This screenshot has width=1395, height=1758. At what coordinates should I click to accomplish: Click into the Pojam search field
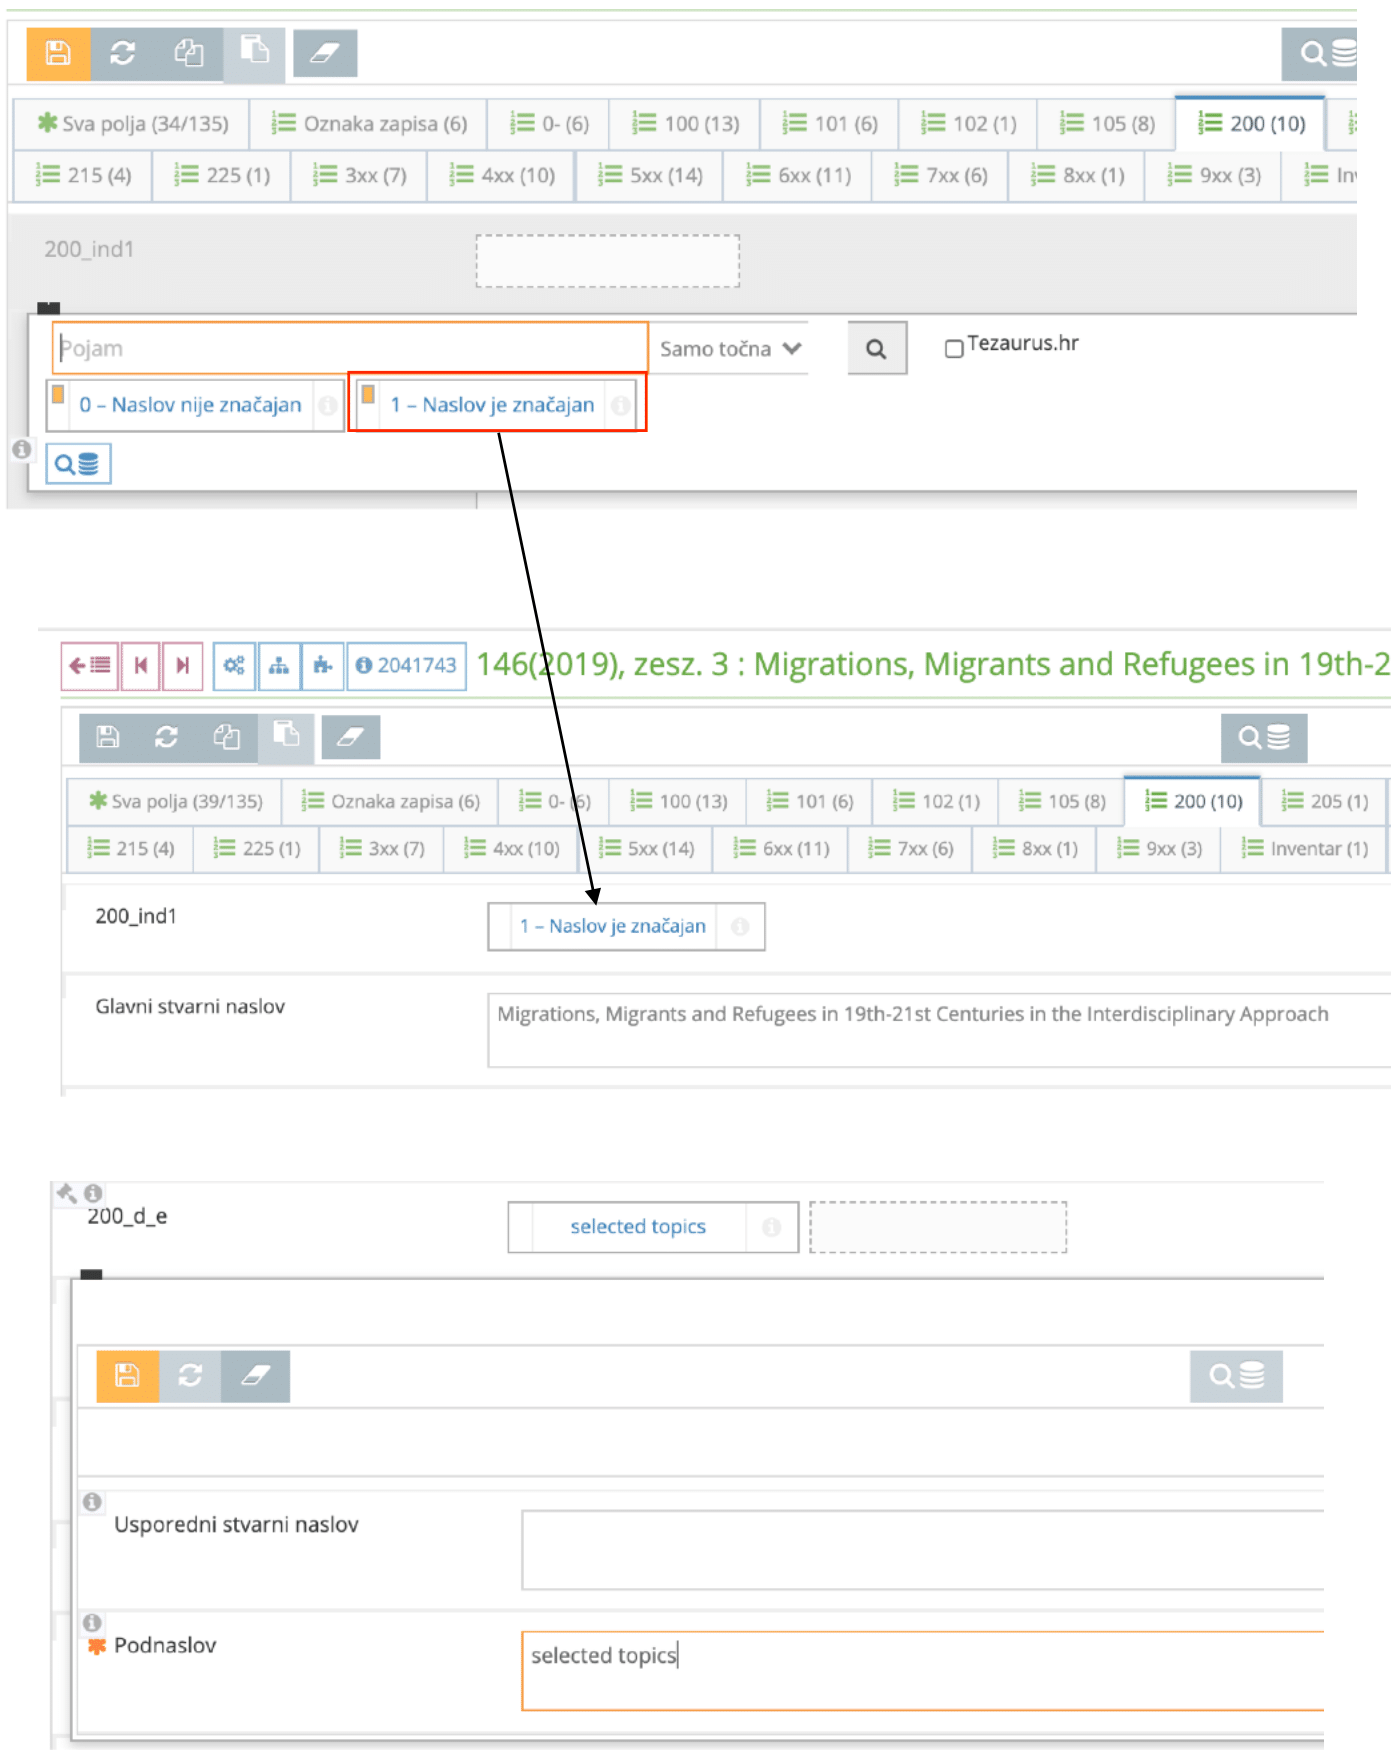tap(350, 349)
